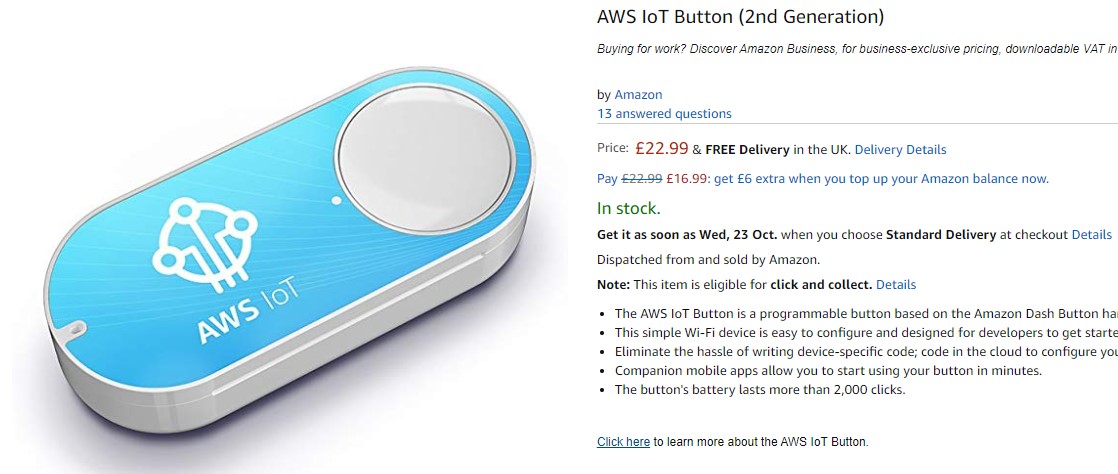Open the Amazon brand link after "by"

coord(638,94)
